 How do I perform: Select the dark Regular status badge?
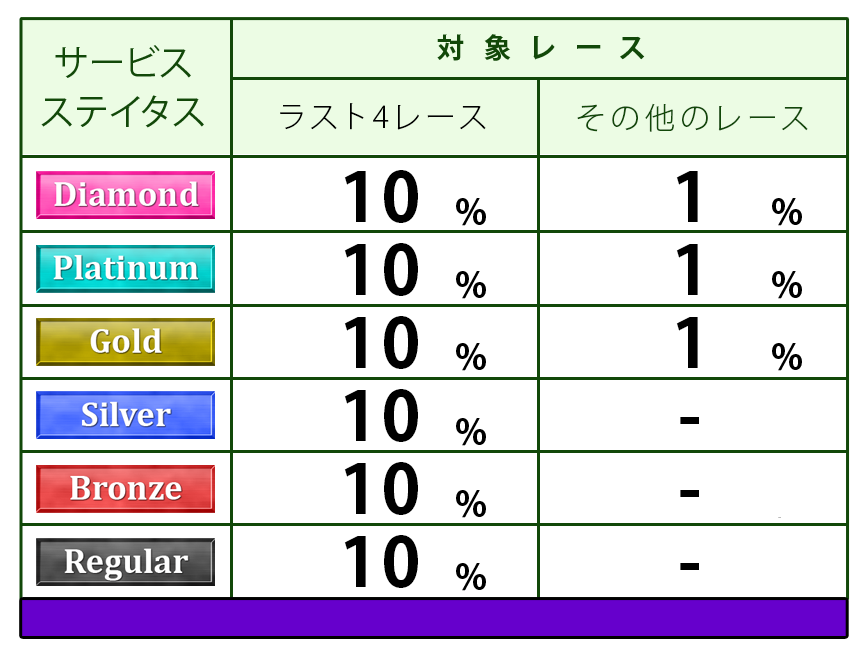point(125,562)
